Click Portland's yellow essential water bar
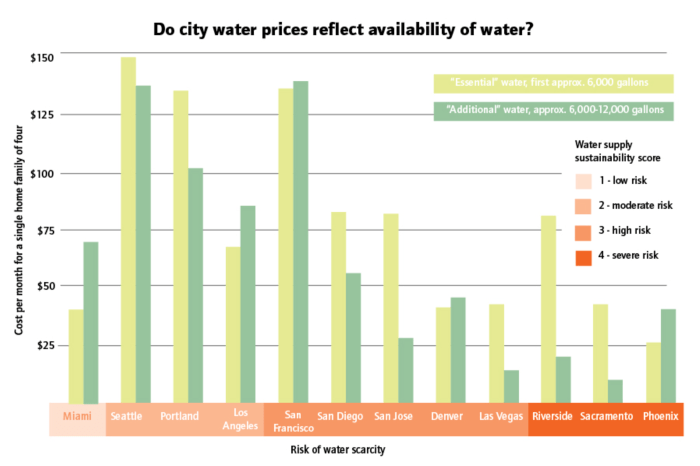 point(181,245)
